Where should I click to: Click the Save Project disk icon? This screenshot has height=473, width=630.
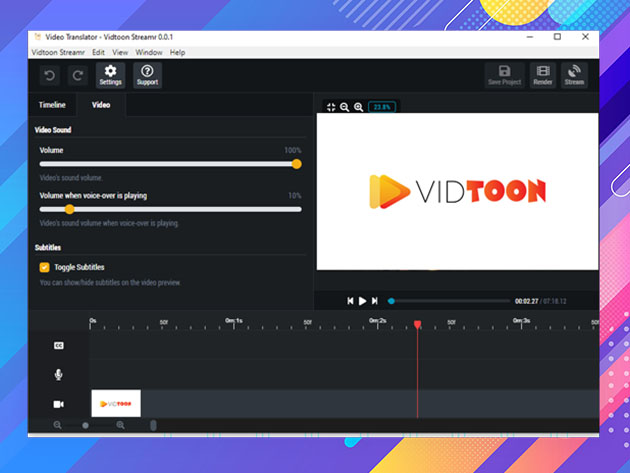click(505, 75)
